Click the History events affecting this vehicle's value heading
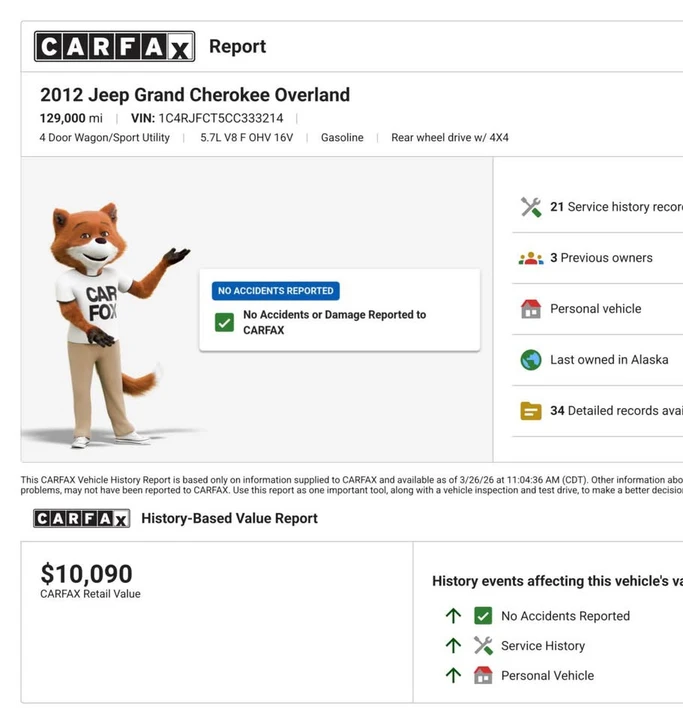The height and width of the screenshot is (720, 683). [x=557, y=581]
